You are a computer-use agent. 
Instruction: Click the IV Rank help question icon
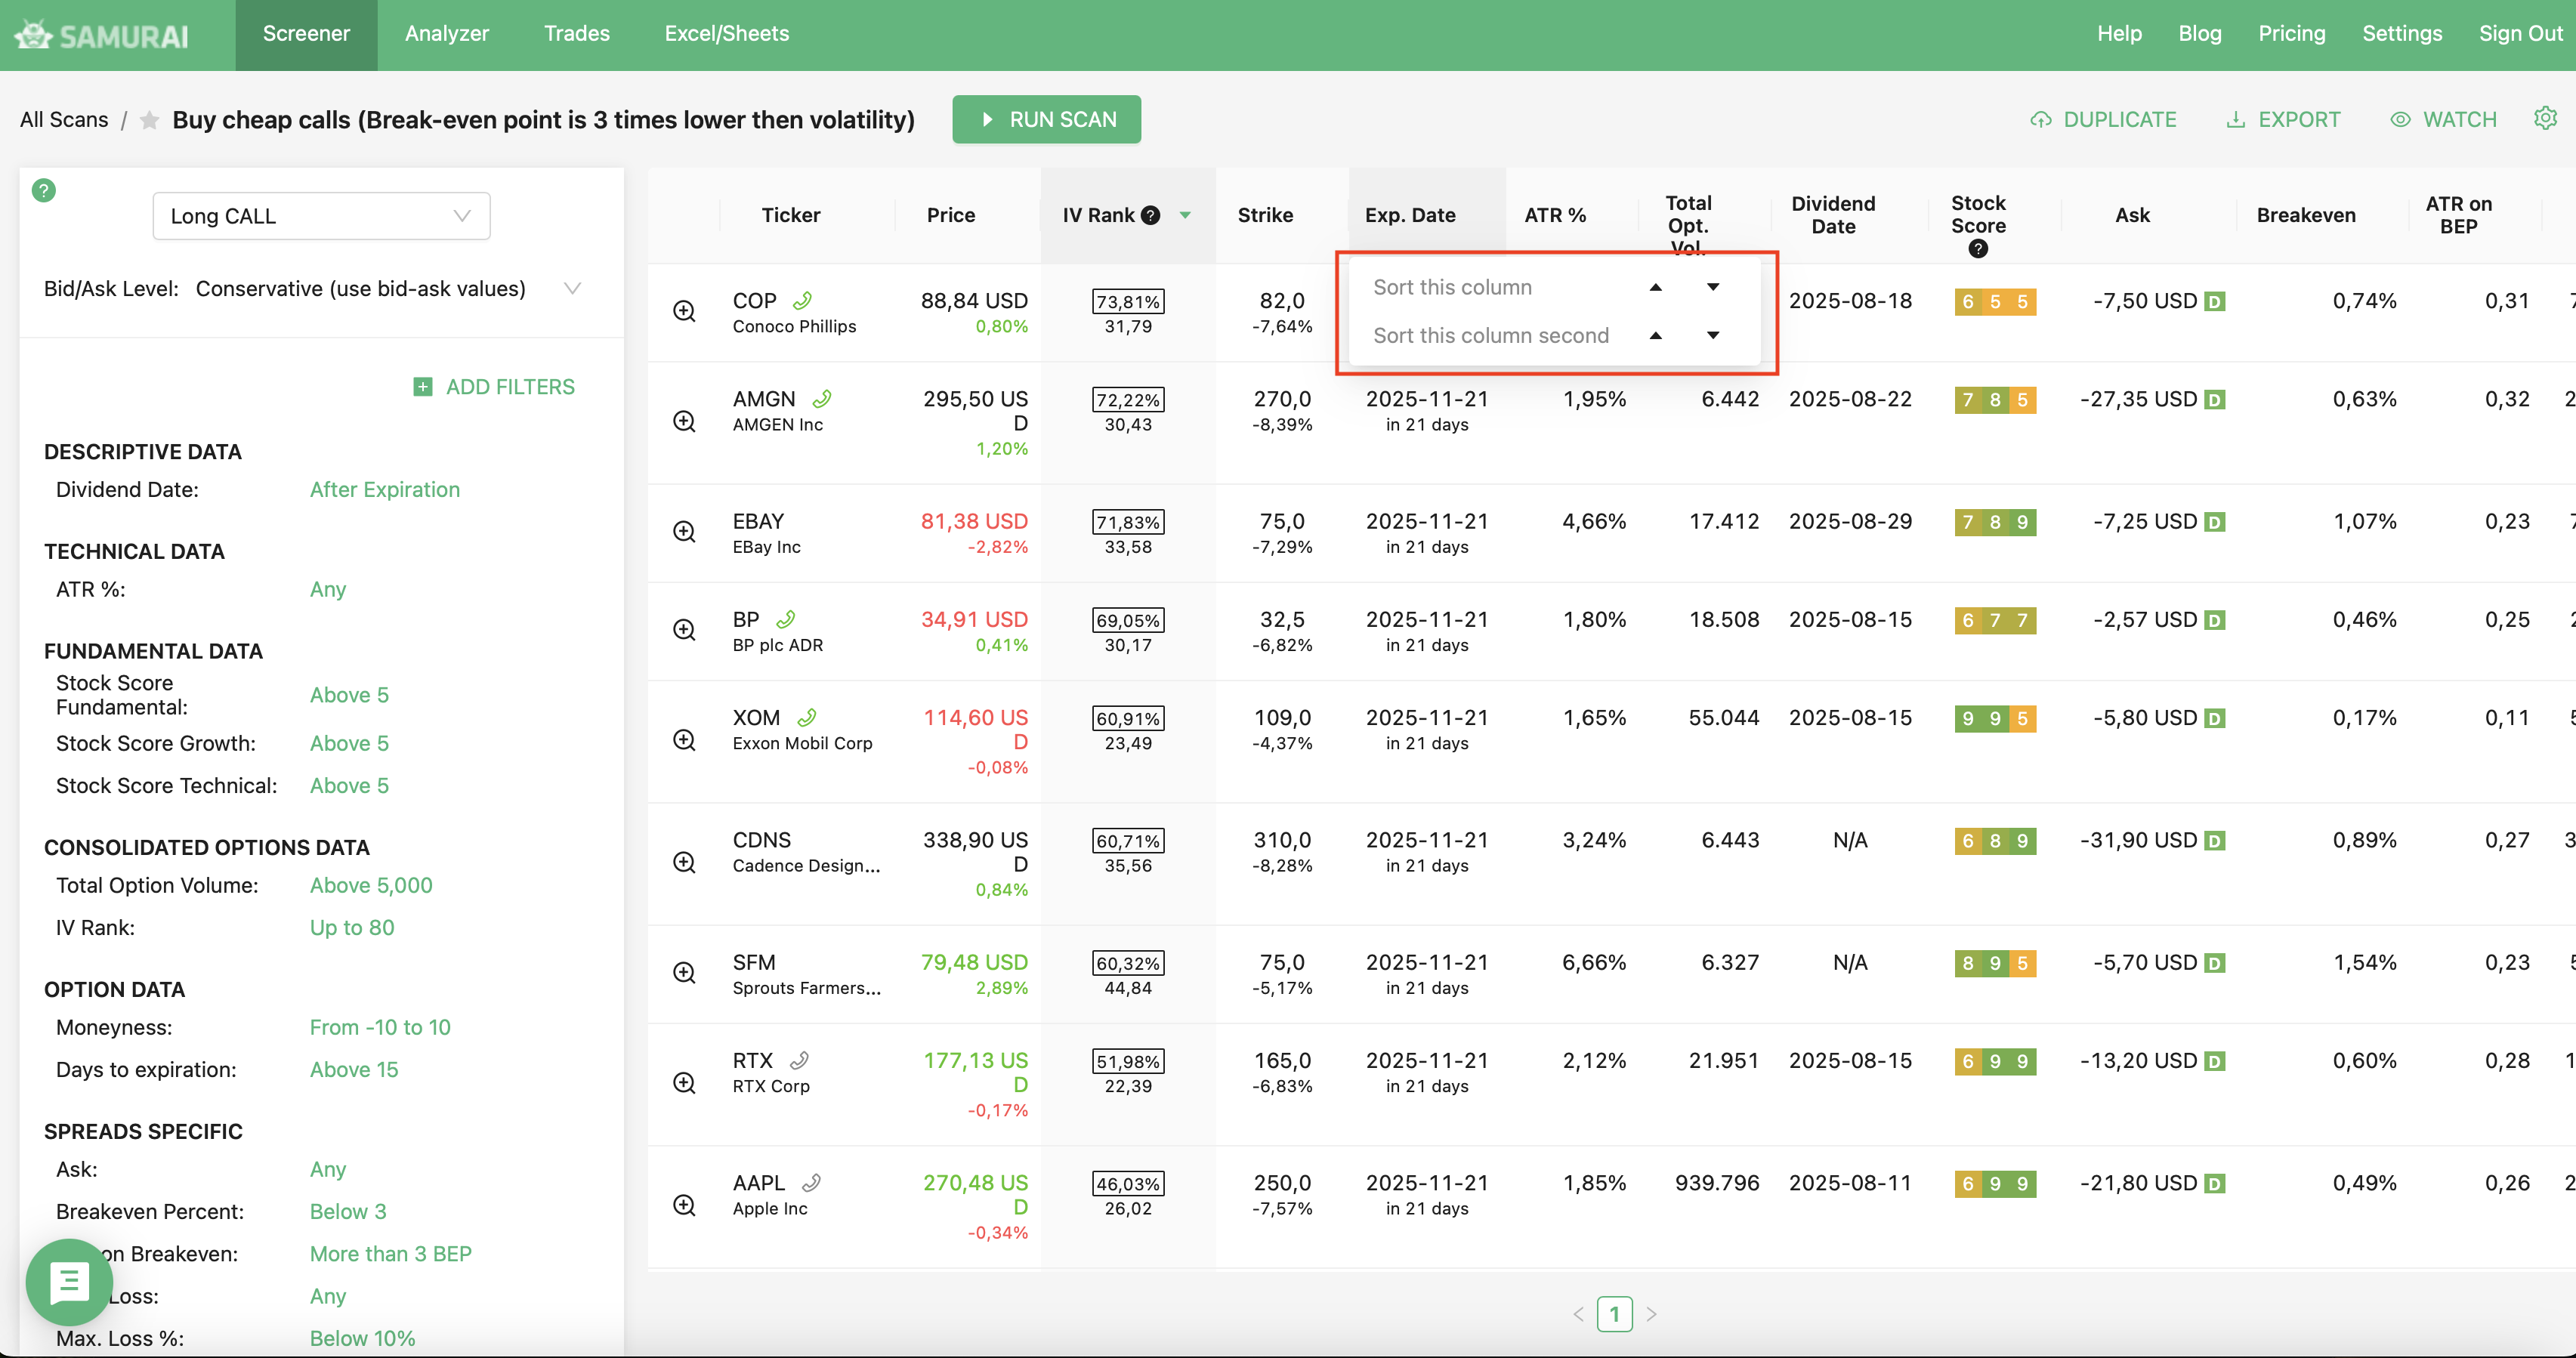click(1151, 215)
